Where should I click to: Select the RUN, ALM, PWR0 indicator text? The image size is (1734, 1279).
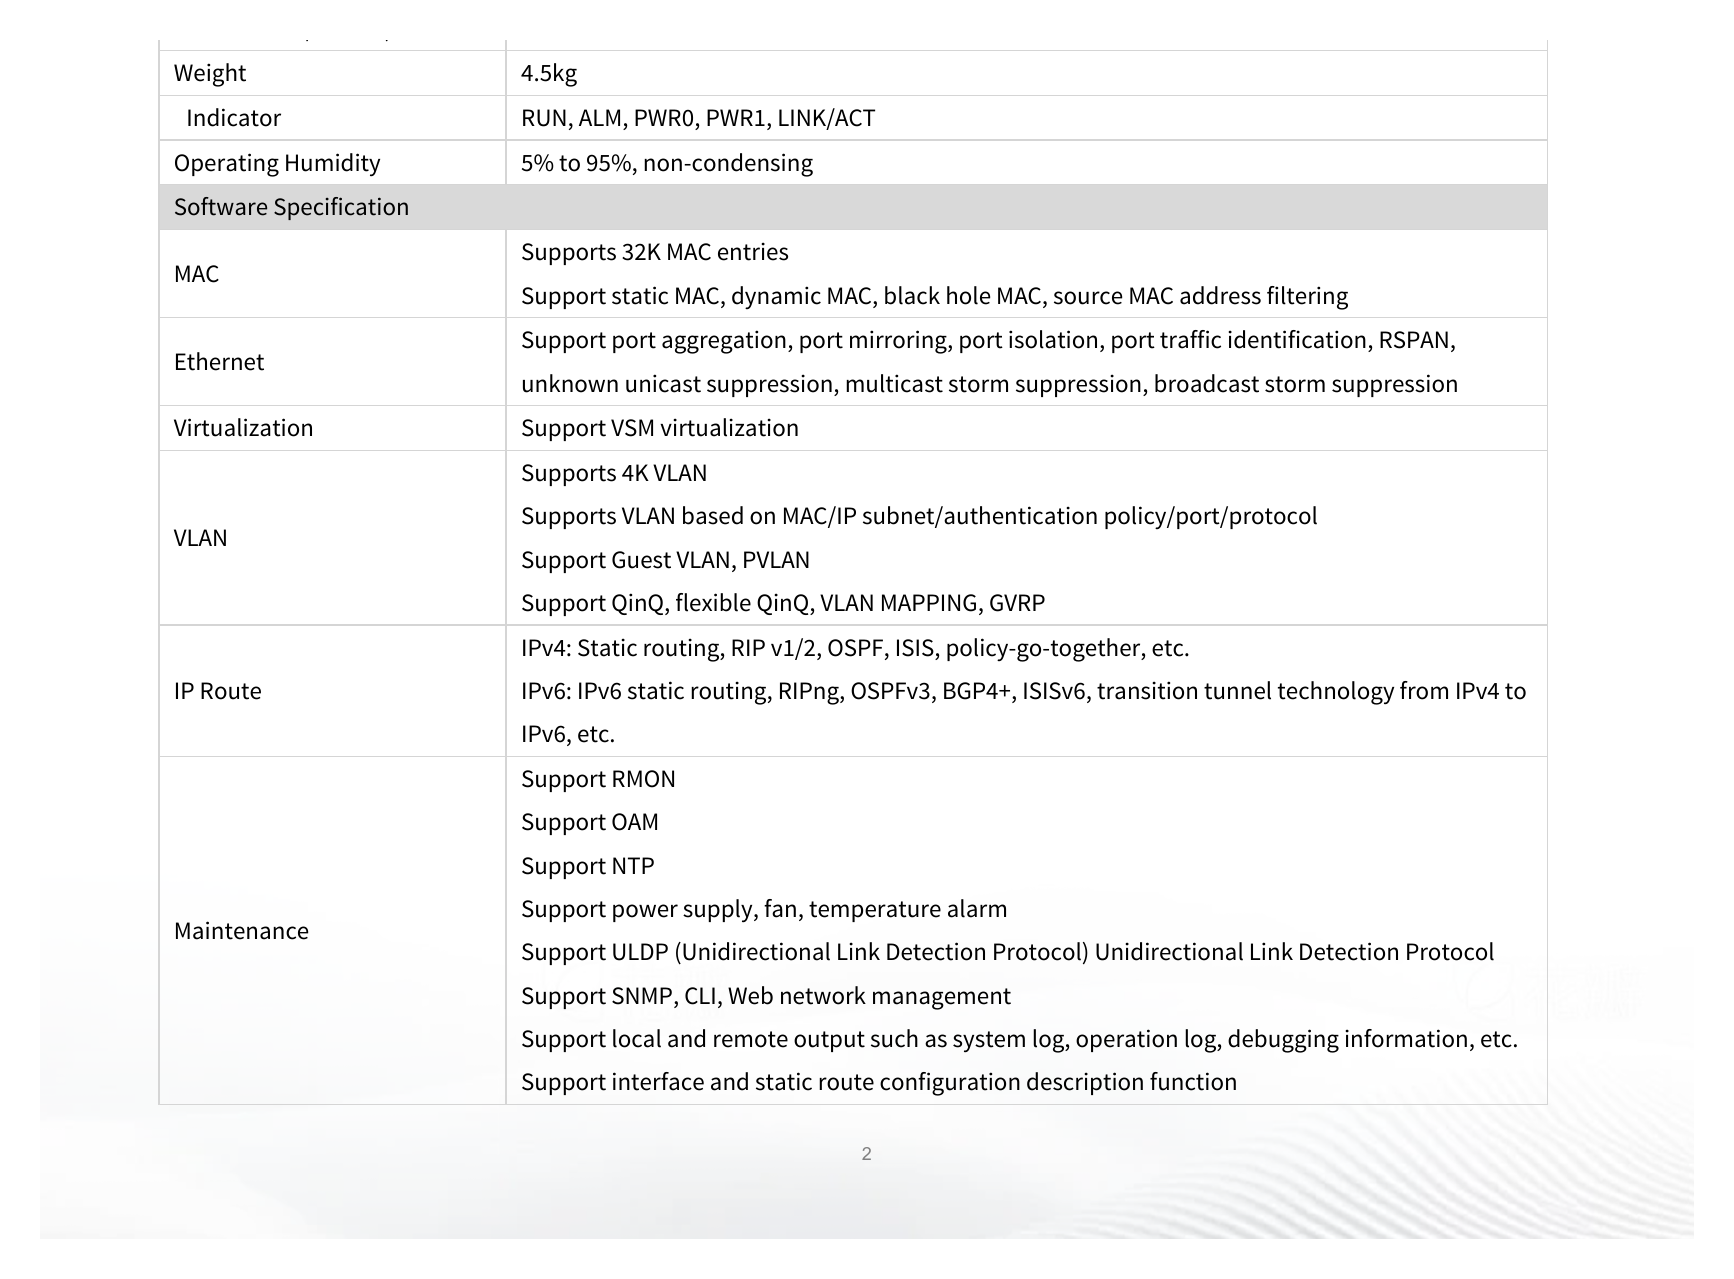(x=698, y=118)
